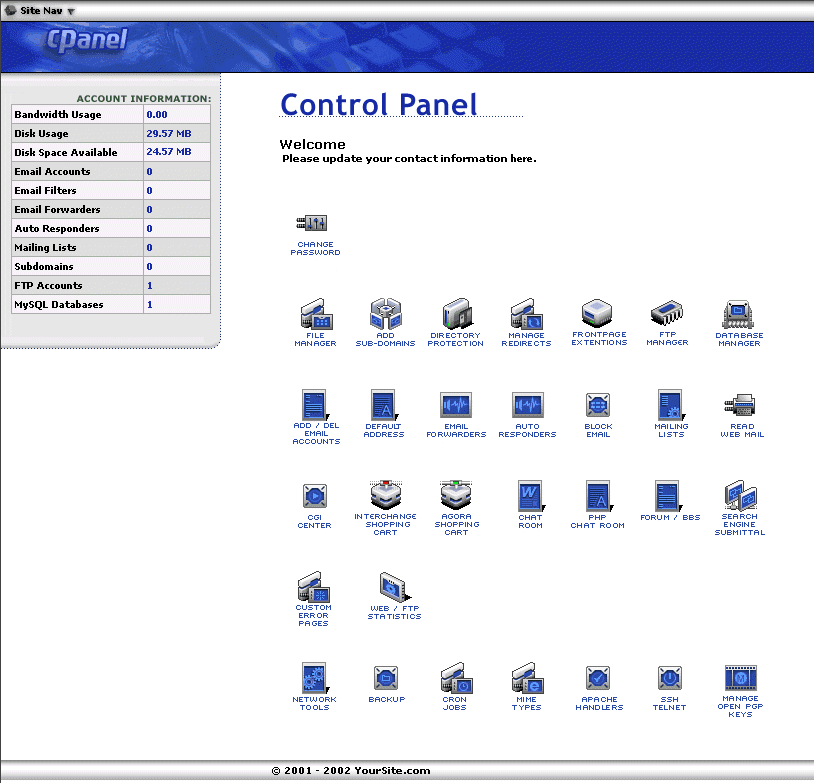Click the Site Nav menu label
The height and width of the screenshot is (783, 814).
[x=41, y=10]
